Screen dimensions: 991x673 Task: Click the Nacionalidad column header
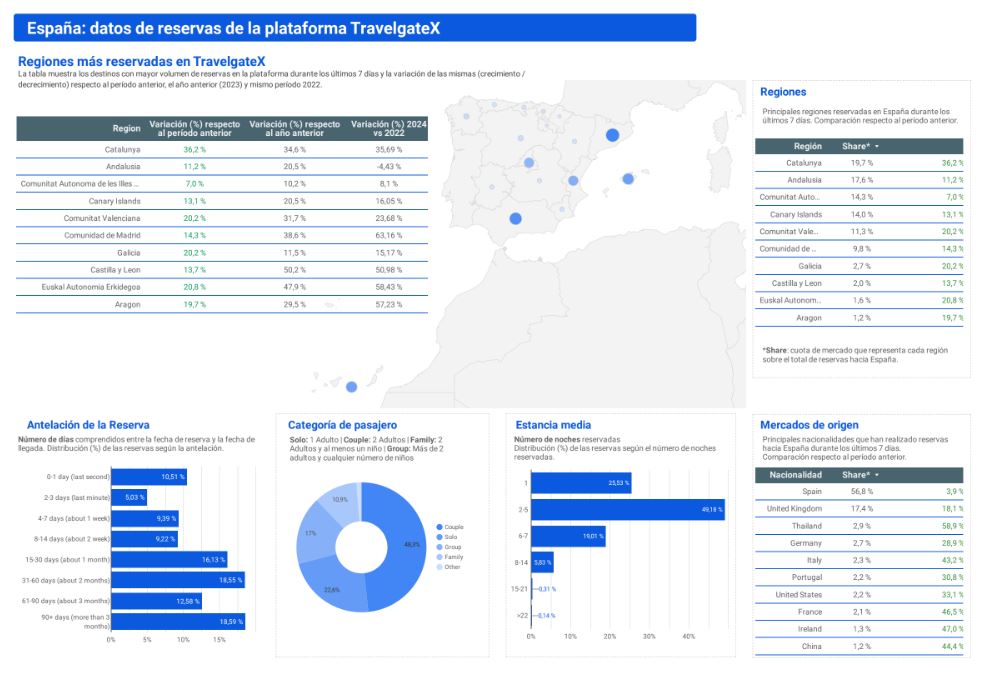pyautogui.click(x=796, y=475)
